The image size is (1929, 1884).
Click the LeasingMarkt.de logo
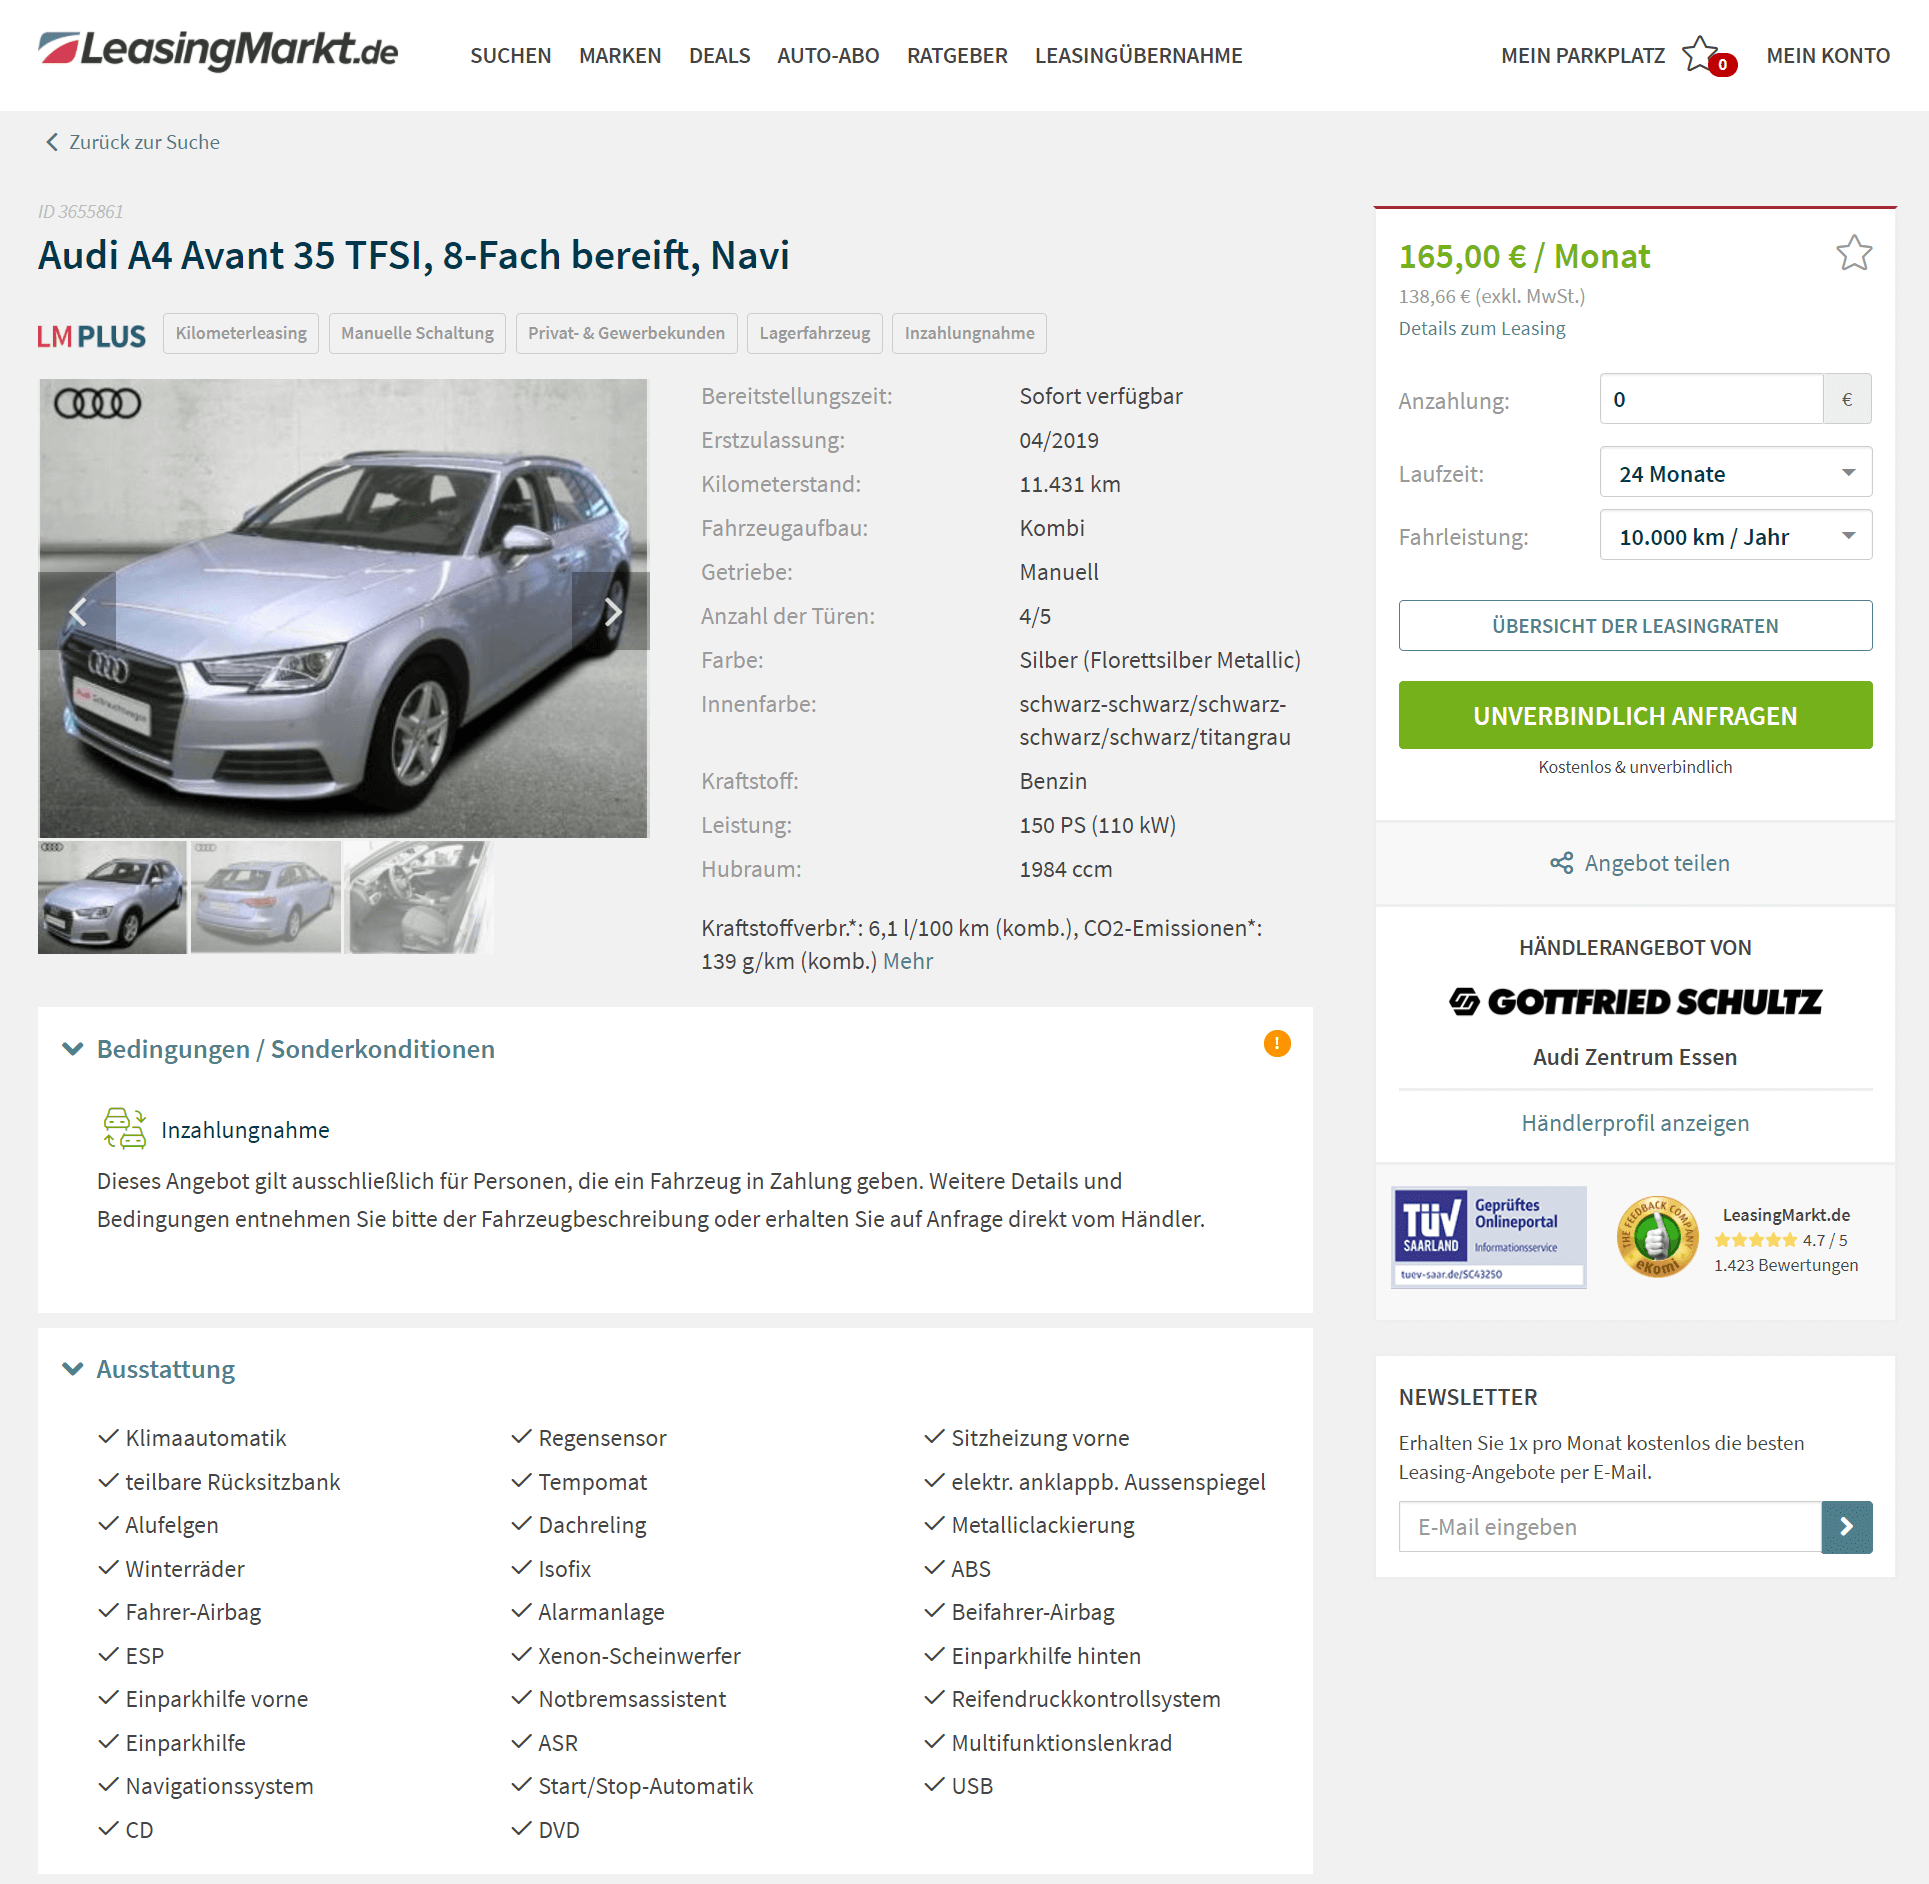pyautogui.click(x=218, y=51)
